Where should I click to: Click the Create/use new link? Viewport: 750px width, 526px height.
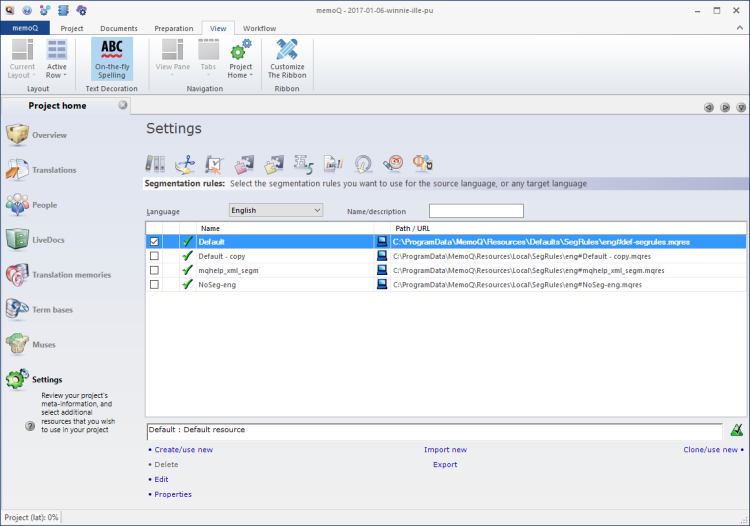182,450
